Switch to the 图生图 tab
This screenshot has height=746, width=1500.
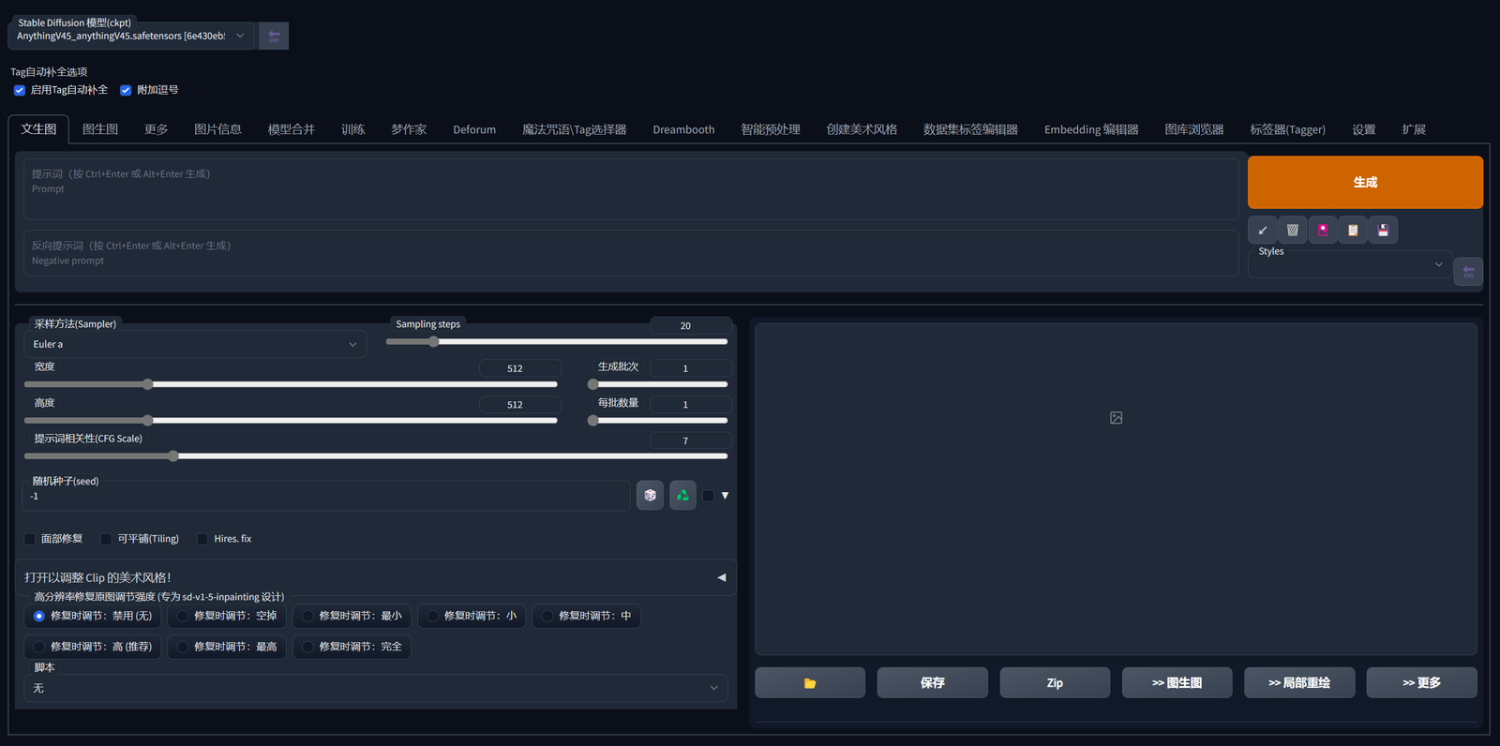pyautogui.click(x=100, y=130)
